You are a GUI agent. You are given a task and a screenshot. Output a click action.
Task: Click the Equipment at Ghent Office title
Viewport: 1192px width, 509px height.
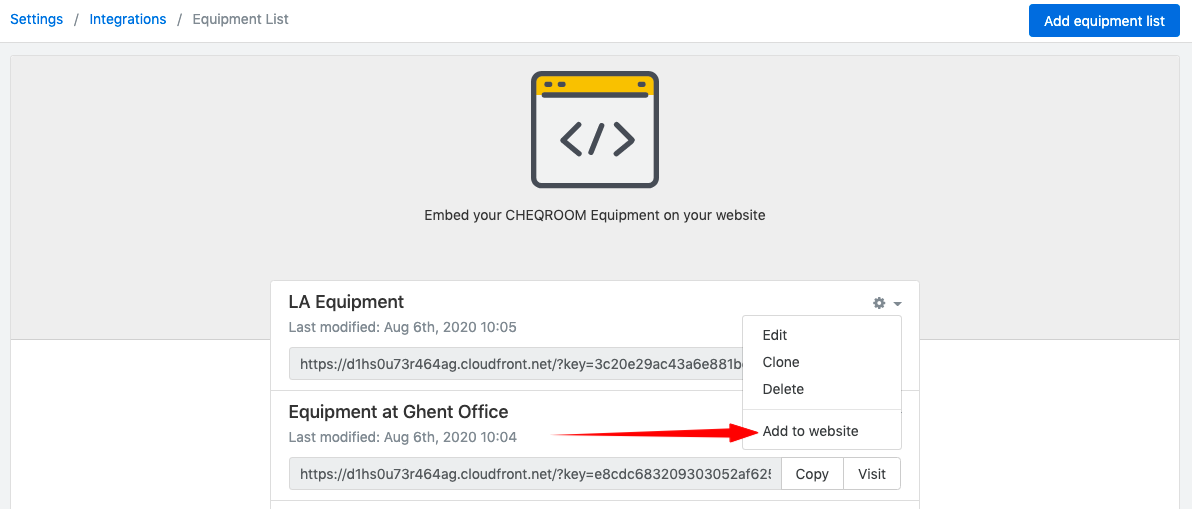tap(398, 412)
